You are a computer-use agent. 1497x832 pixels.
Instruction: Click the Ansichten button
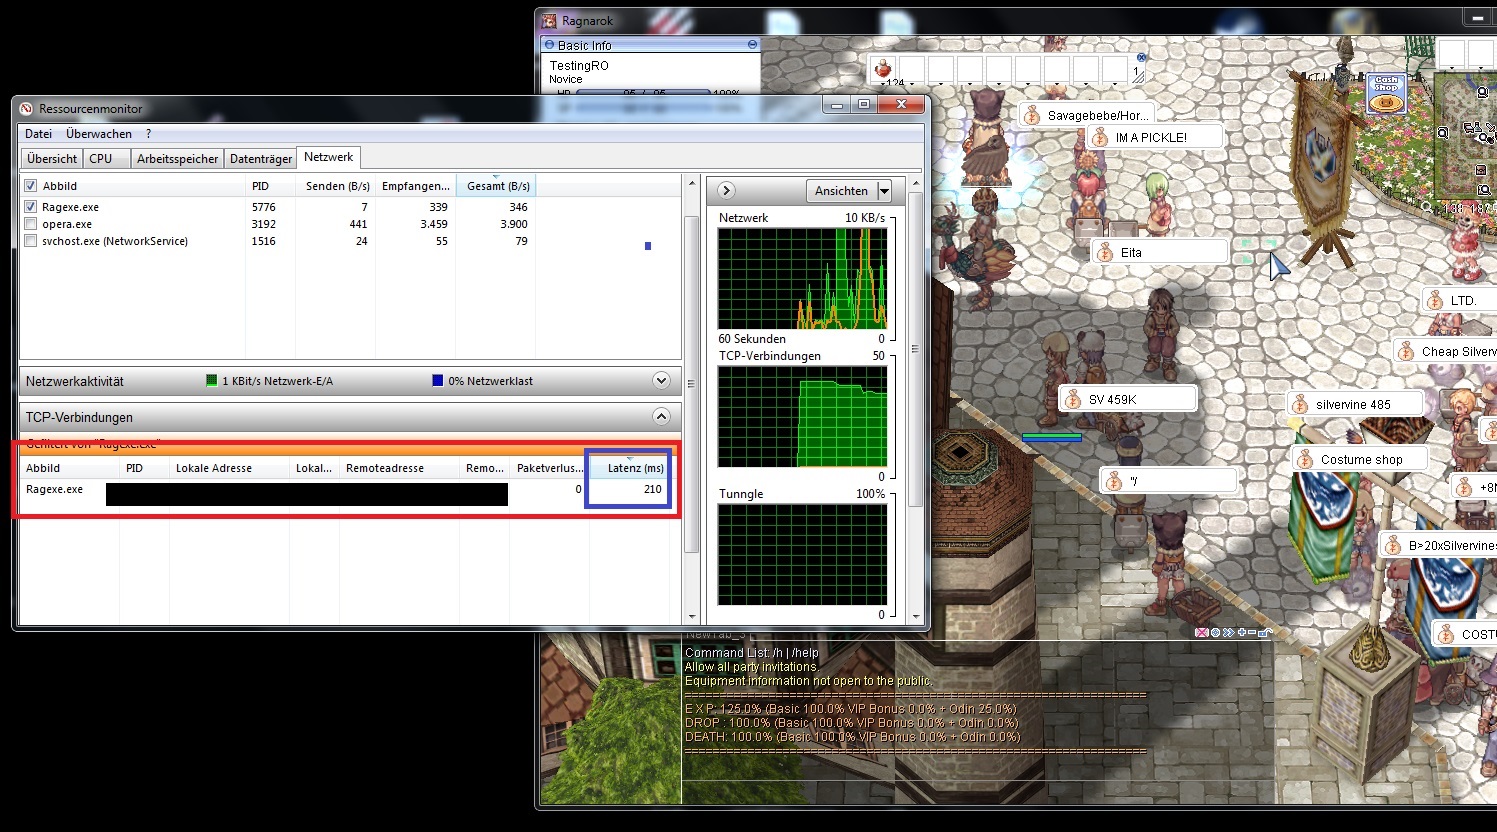841,191
